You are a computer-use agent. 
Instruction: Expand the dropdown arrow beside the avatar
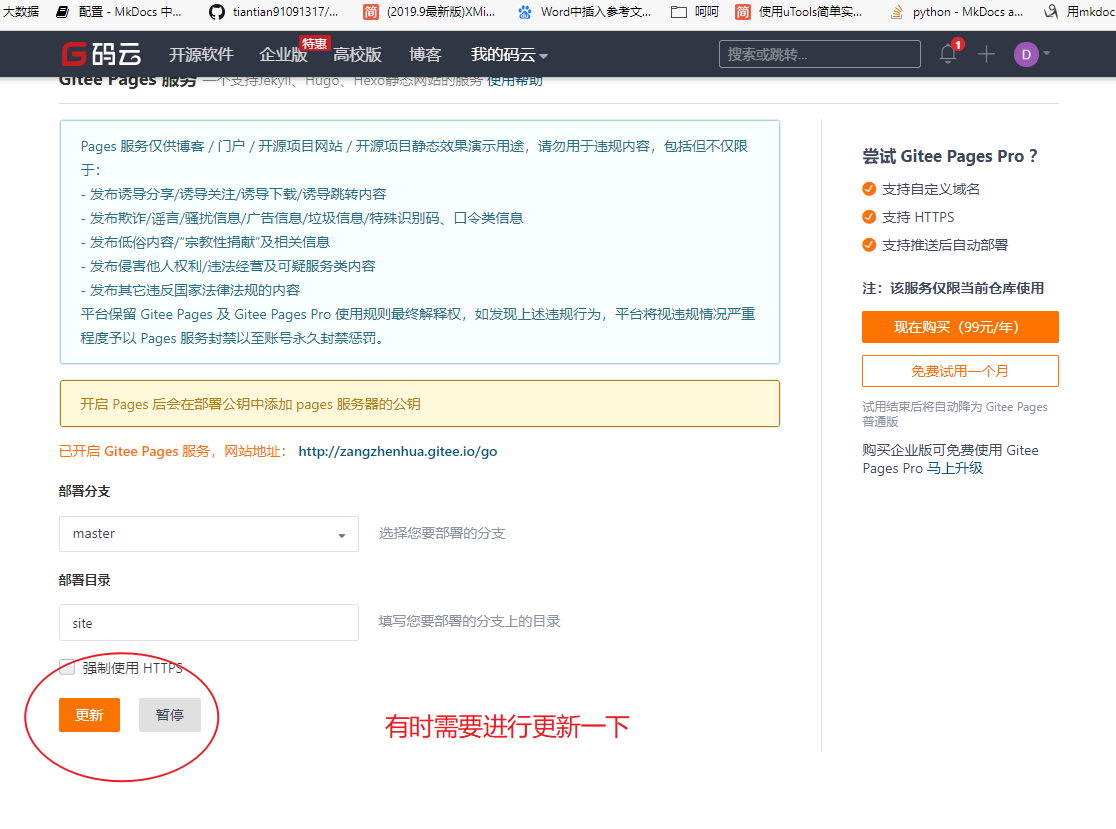[1046, 53]
